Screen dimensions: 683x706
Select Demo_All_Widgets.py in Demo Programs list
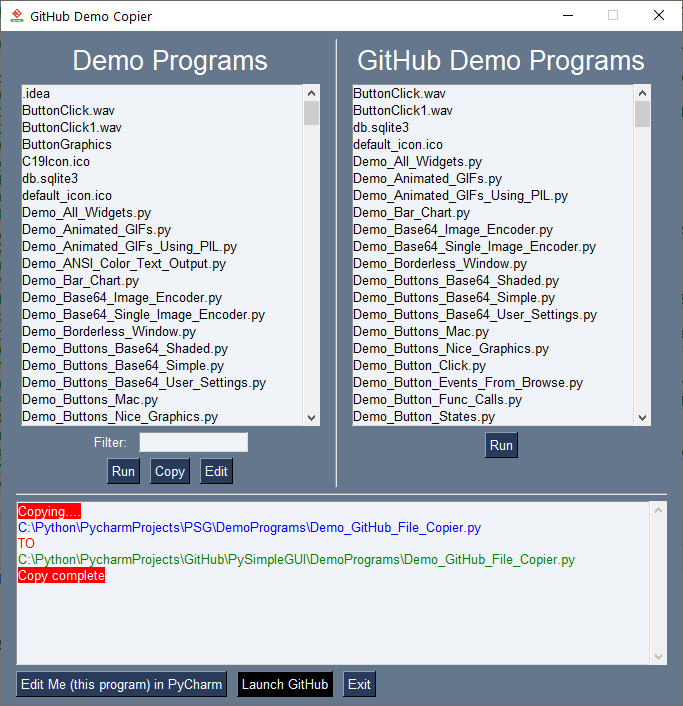163,213
